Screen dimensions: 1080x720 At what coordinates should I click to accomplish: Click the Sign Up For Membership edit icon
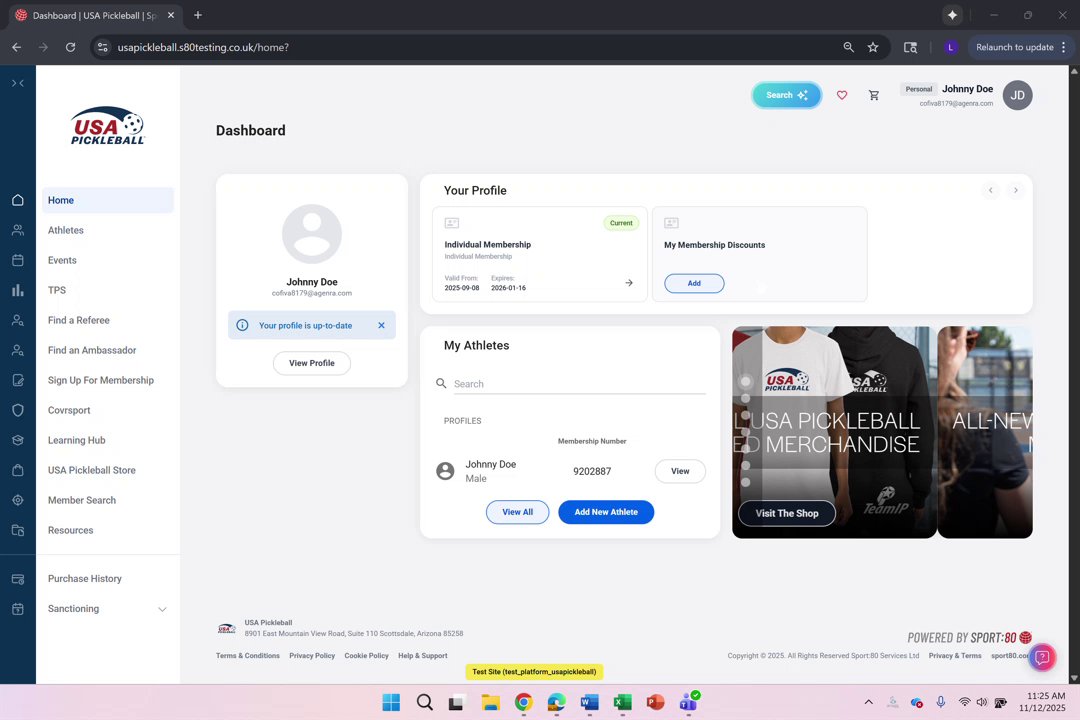(x=18, y=380)
